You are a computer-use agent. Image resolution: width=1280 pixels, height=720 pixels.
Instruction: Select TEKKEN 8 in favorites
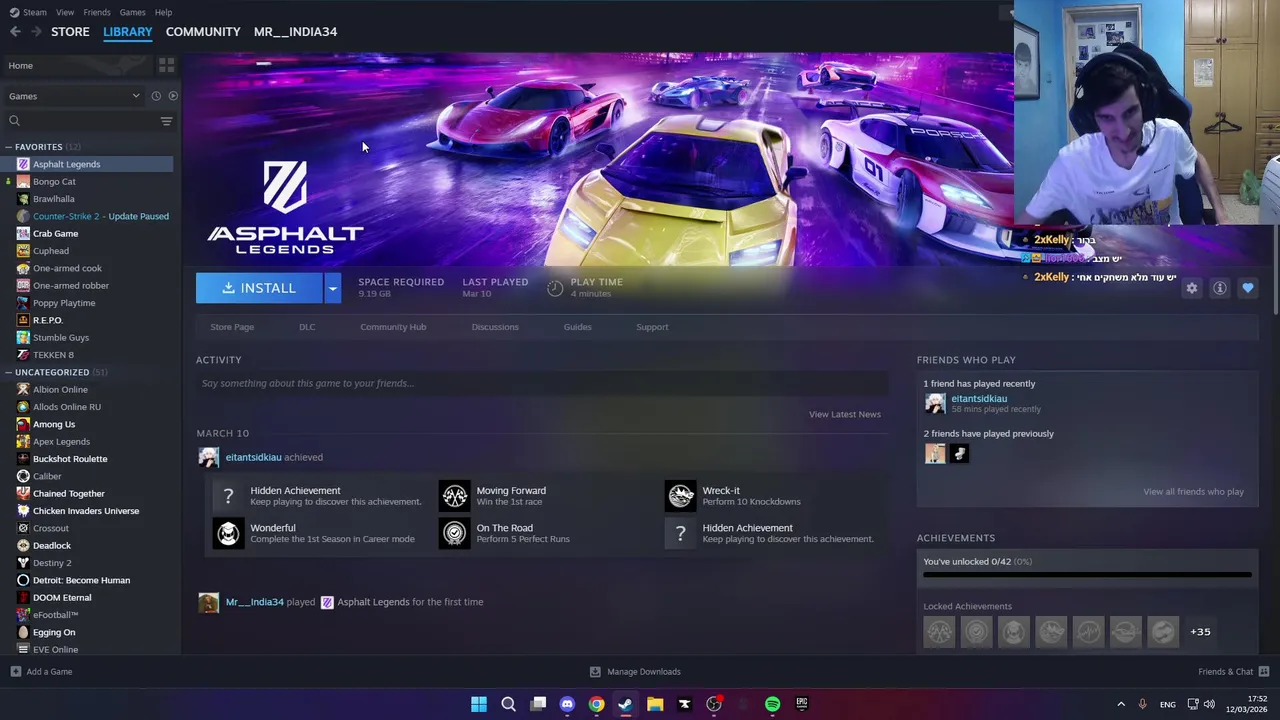(x=53, y=355)
